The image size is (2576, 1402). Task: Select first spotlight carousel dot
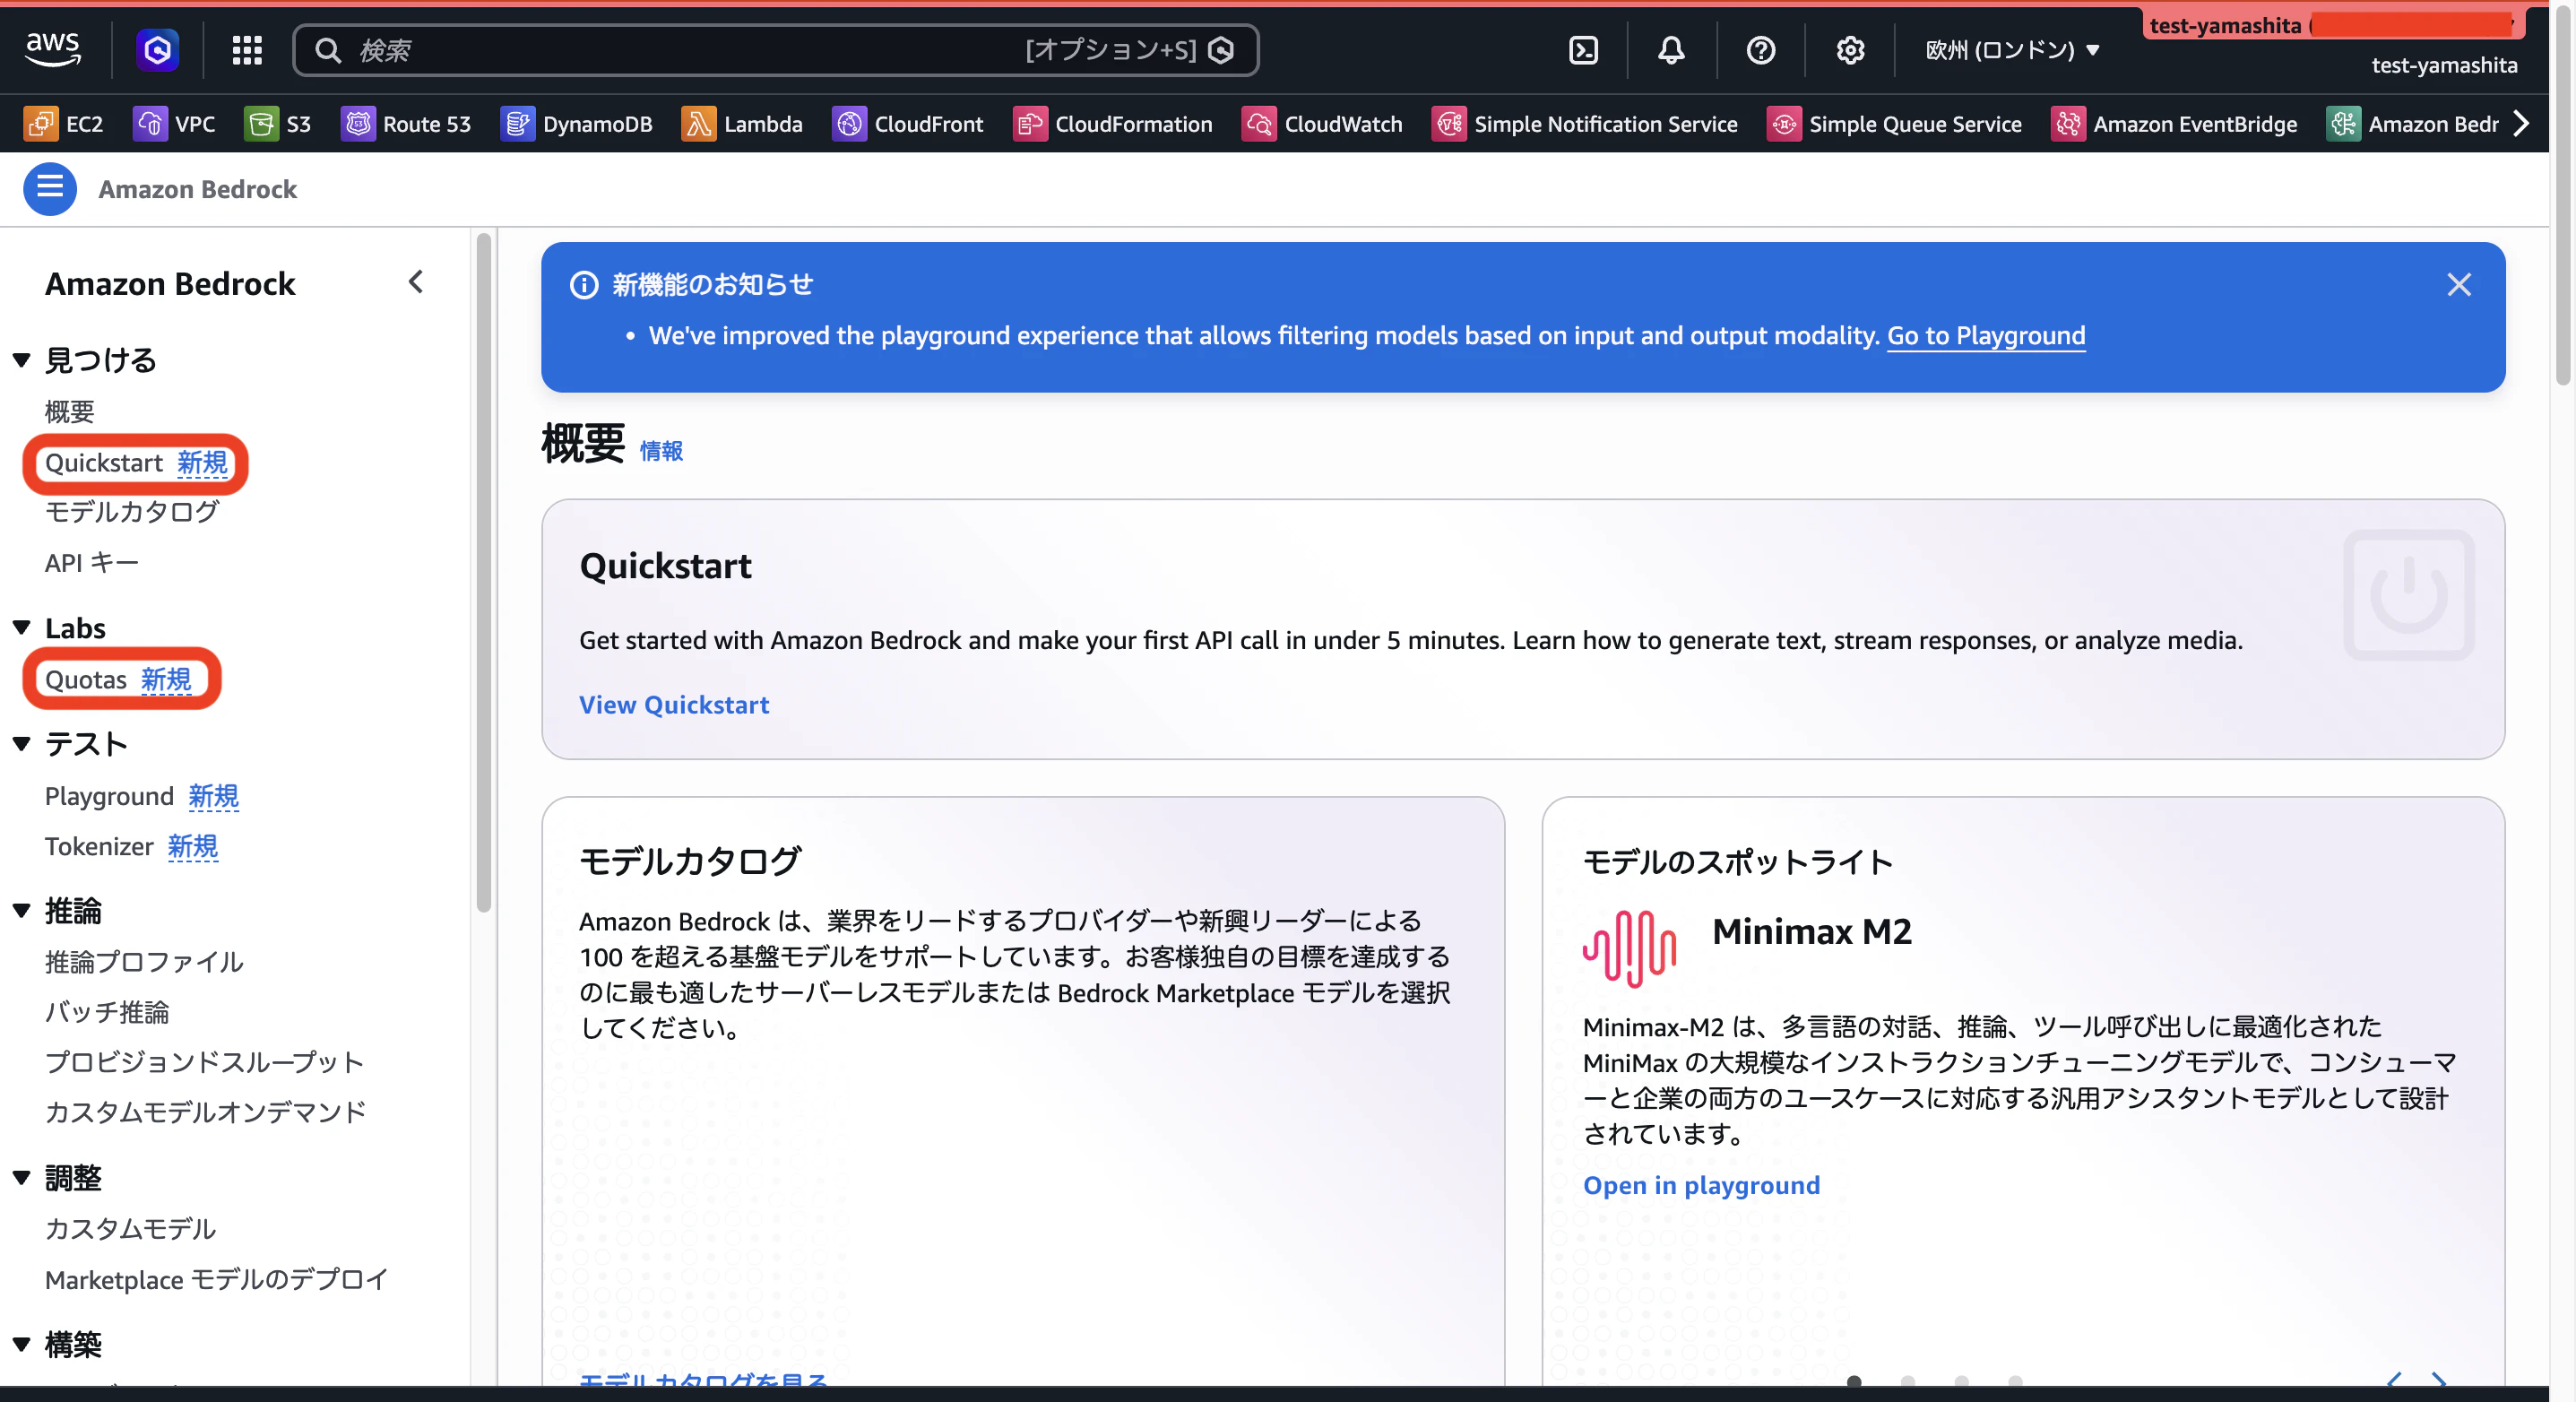(x=1854, y=1381)
